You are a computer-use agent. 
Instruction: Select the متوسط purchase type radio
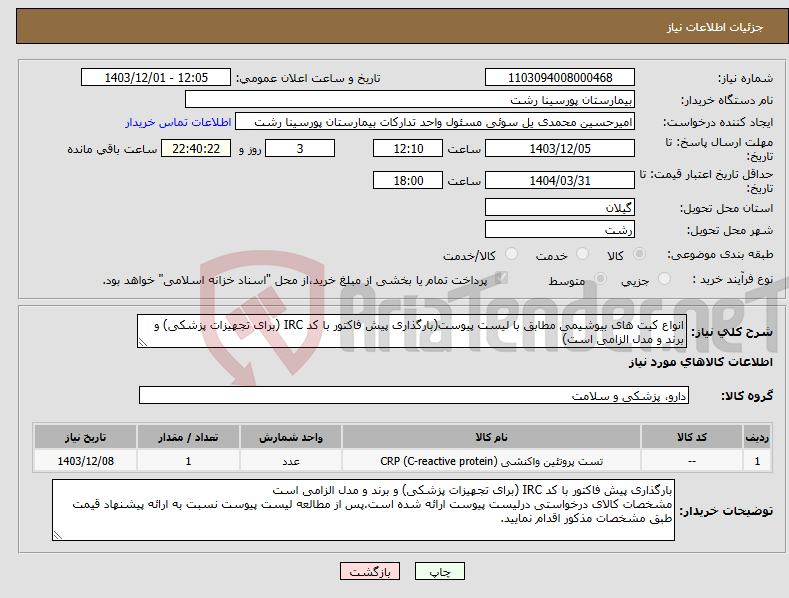(x=600, y=279)
